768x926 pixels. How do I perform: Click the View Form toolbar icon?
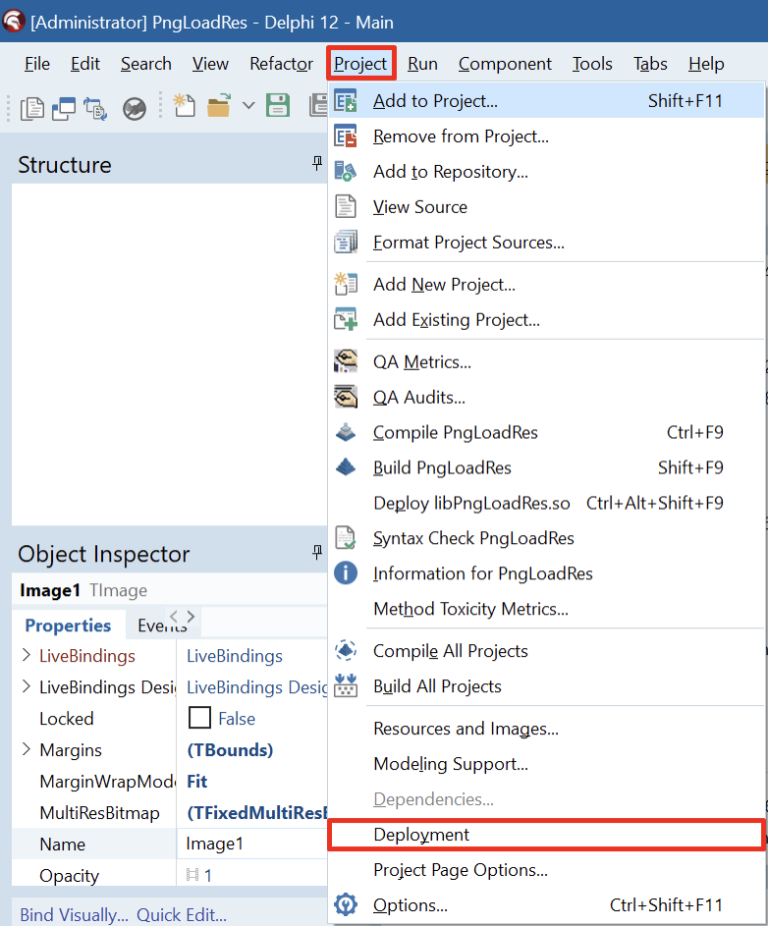[63, 107]
